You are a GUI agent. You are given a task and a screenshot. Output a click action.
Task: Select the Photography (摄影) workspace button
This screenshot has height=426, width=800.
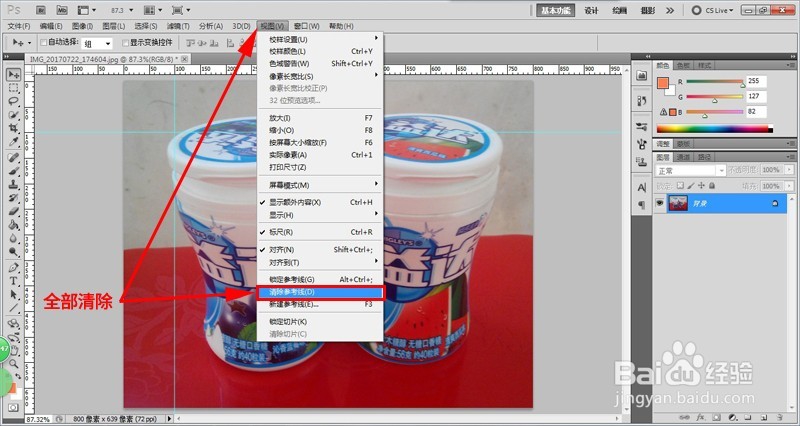pyautogui.click(x=647, y=10)
